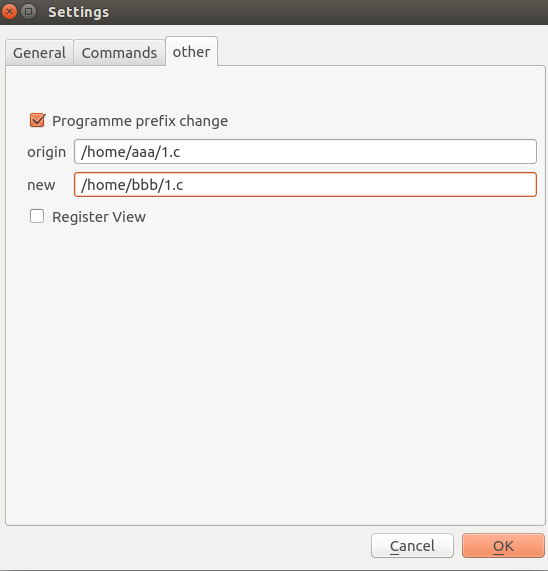Click empty pane area below Register View
Image resolution: width=548 pixels, height=571 pixels.
[275, 364]
